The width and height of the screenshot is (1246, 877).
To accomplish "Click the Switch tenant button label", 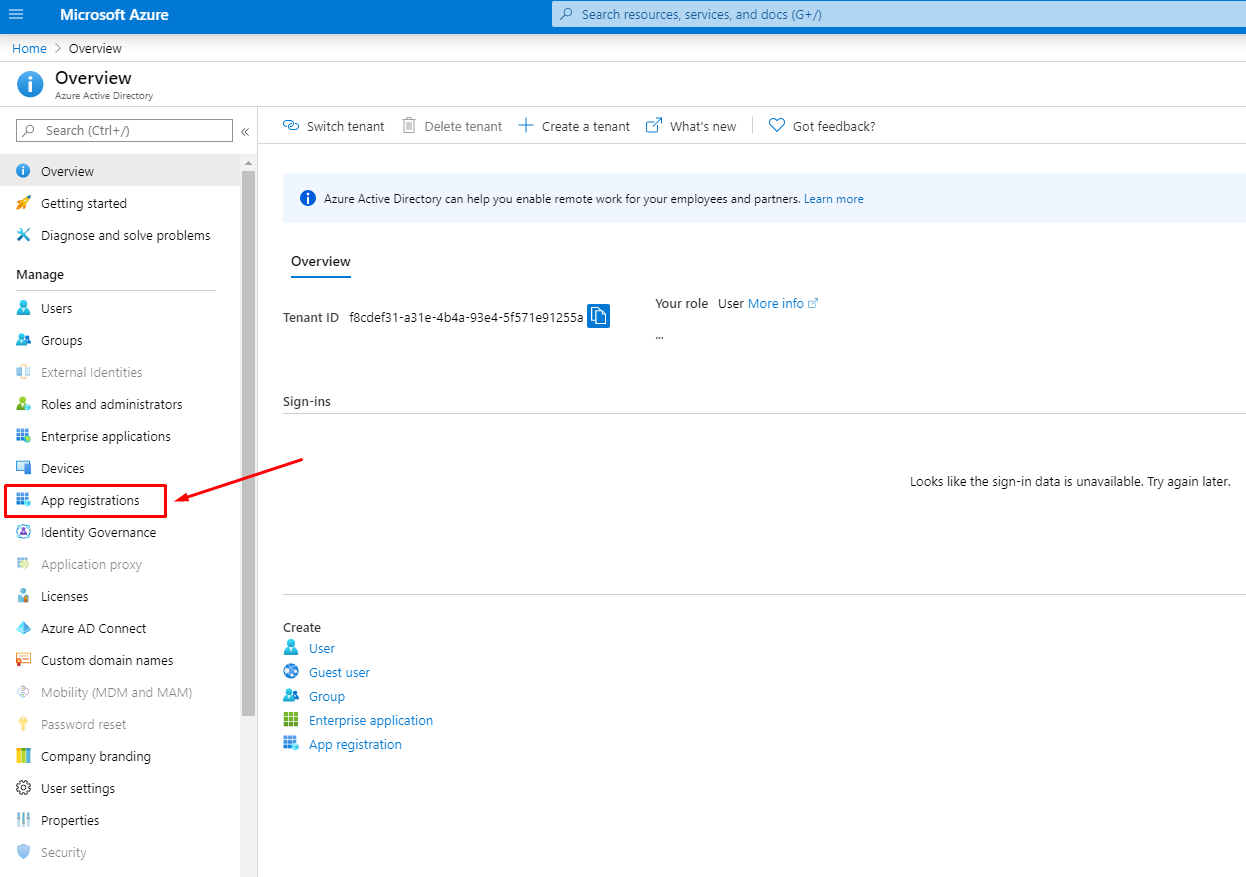I will click(346, 126).
